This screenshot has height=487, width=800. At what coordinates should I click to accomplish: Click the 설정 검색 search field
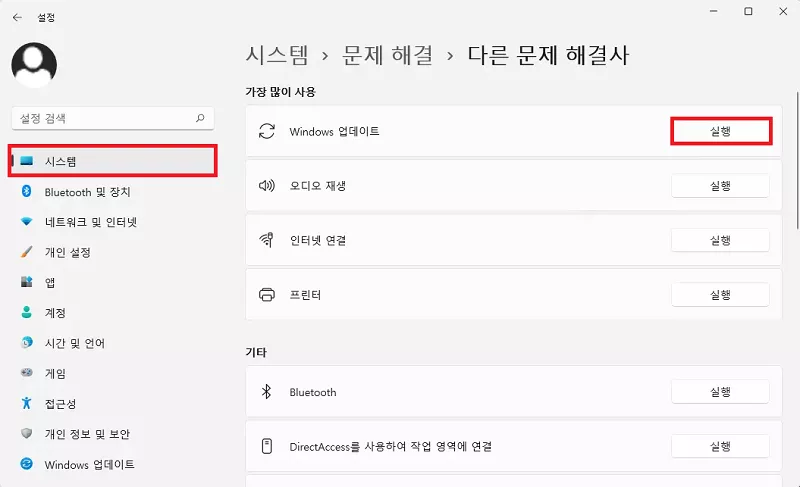click(113, 118)
